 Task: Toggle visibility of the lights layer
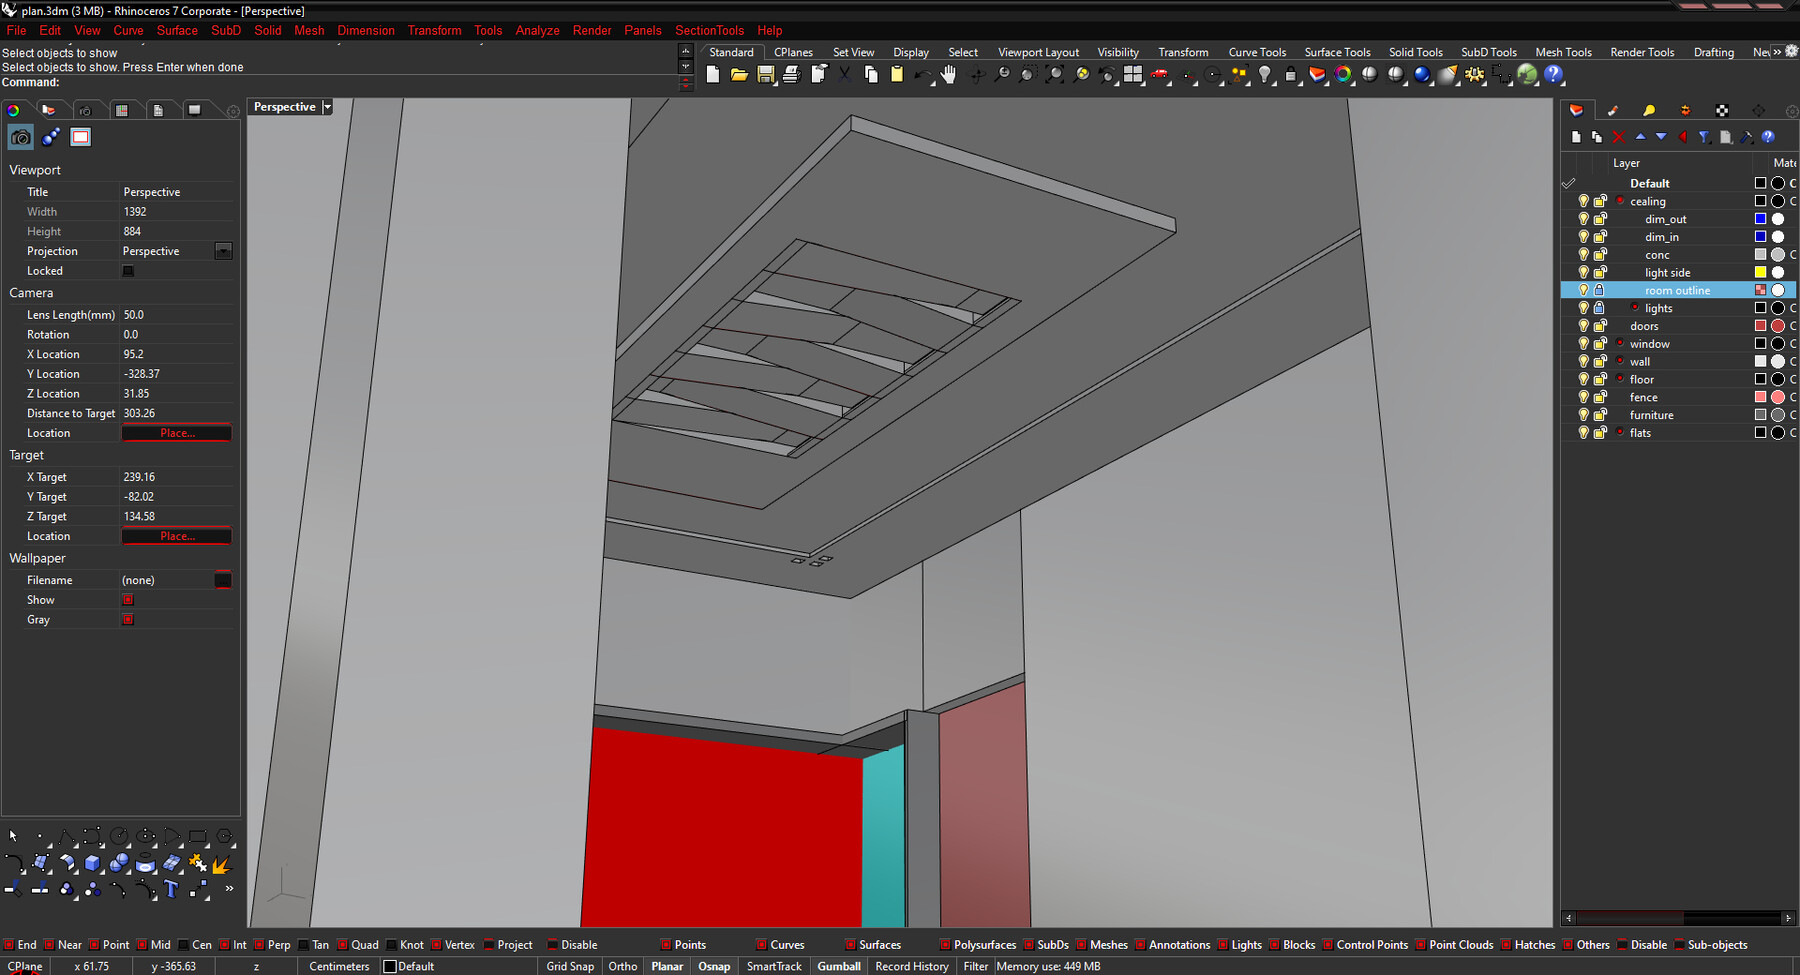click(1583, 308)
